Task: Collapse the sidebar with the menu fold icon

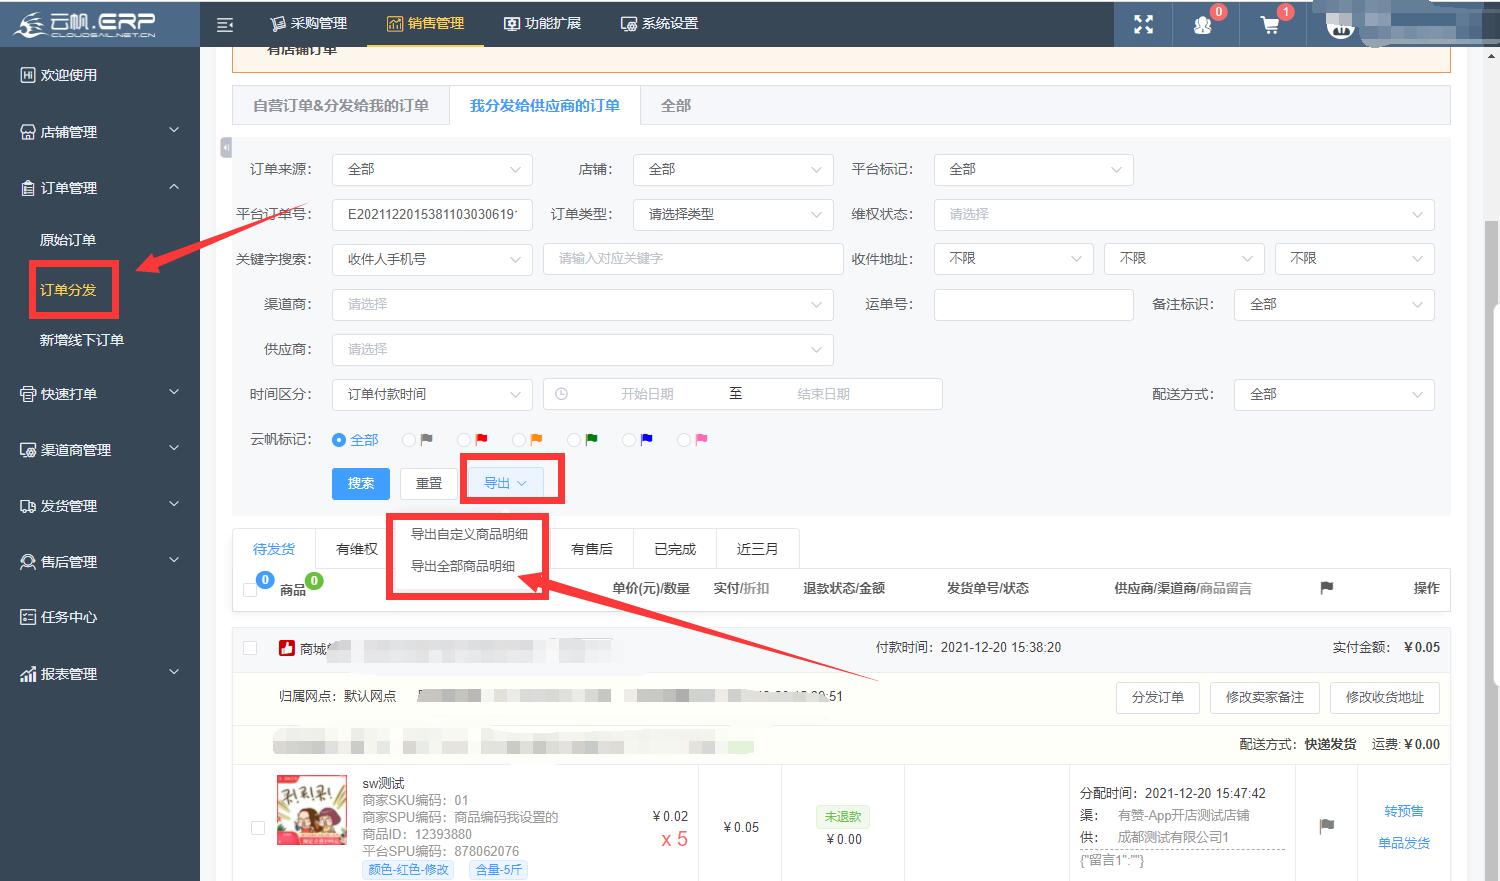Action: coord(225,24)
